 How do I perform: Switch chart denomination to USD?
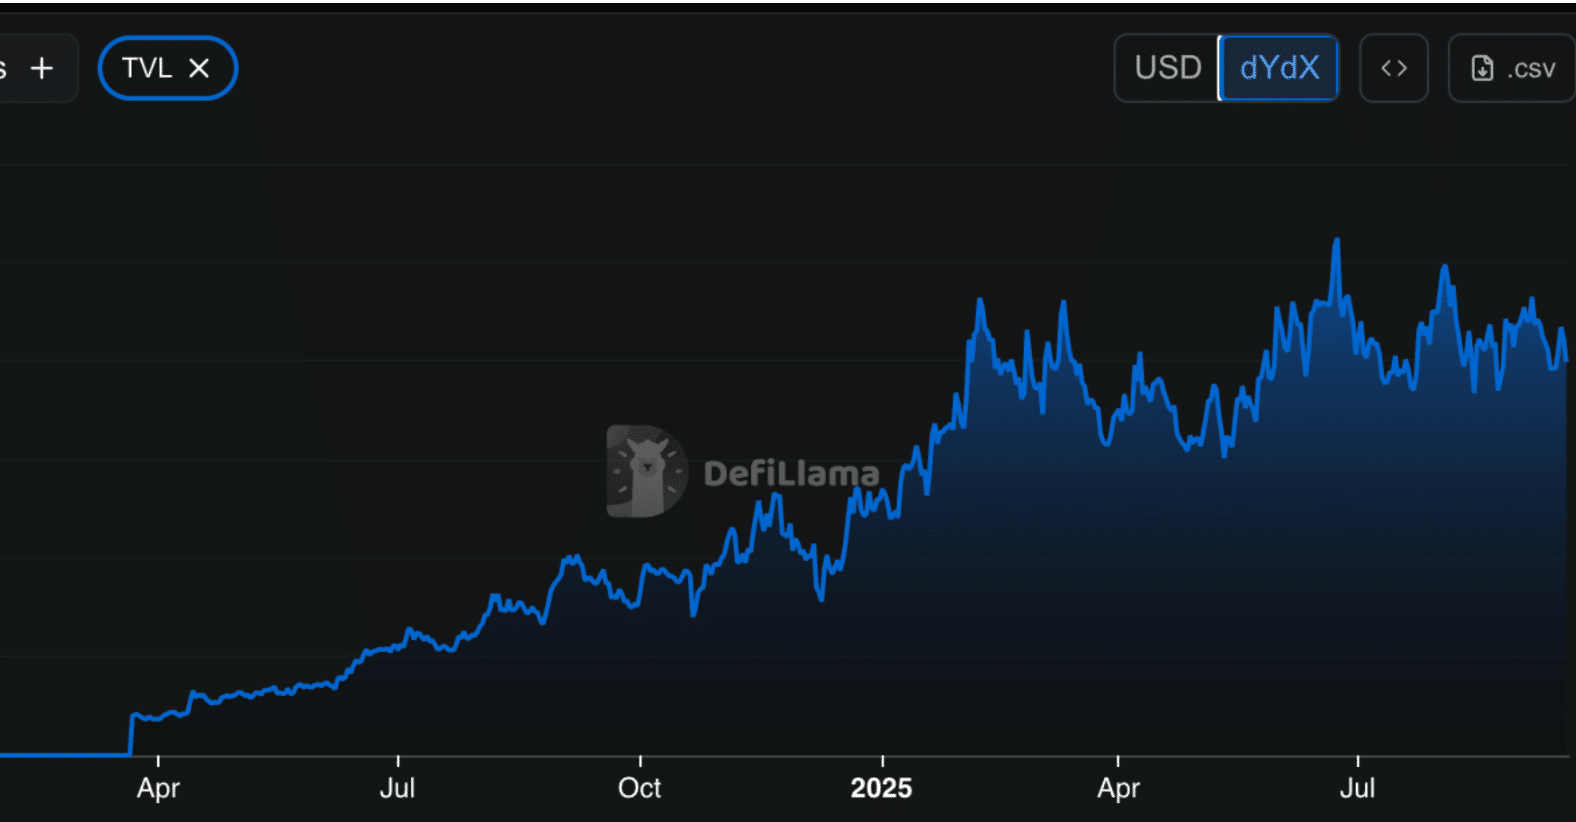[x=1167, y=68]
